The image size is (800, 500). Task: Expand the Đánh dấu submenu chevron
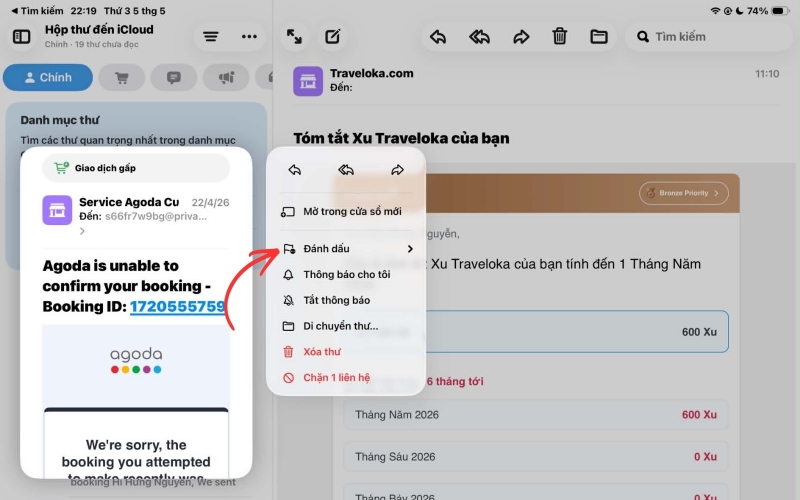[x=410, y=248]
